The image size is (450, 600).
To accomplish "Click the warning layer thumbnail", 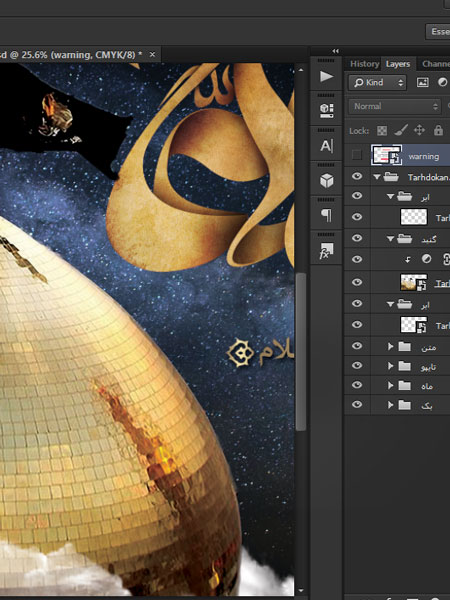I will click(386, 155).
